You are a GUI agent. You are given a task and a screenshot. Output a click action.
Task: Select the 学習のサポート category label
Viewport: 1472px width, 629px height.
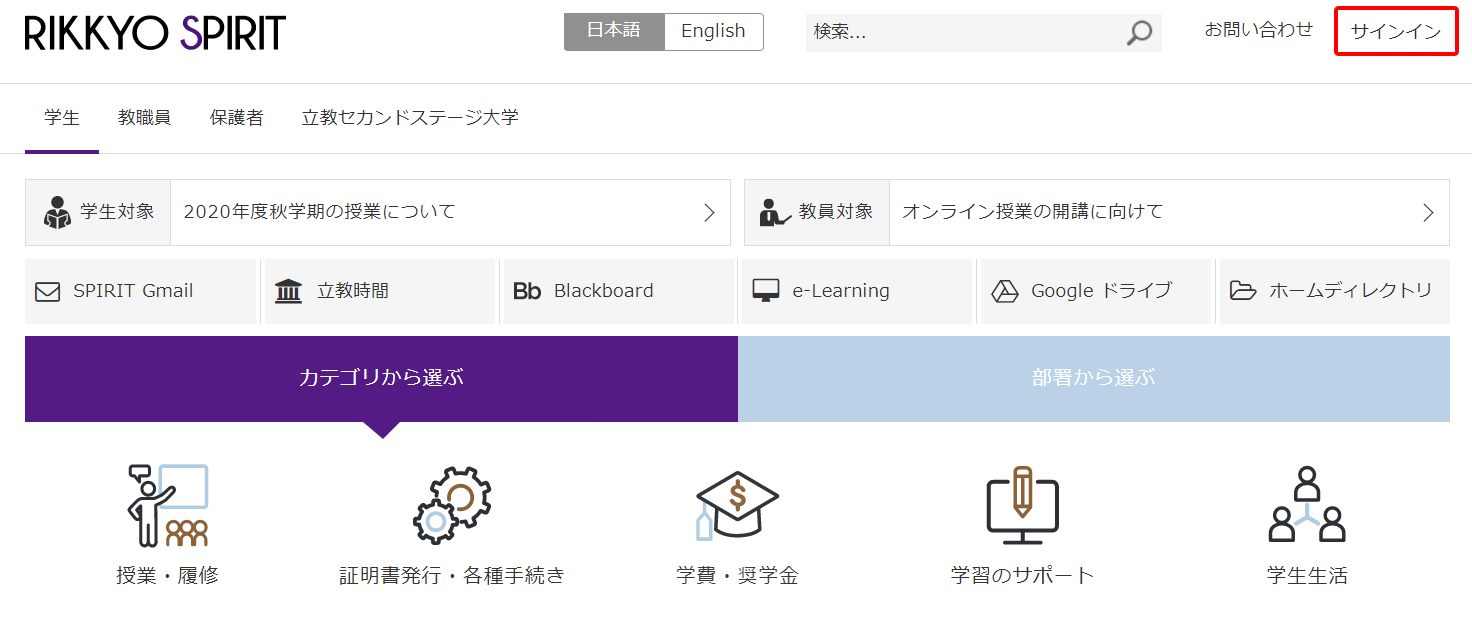pyautogui.click(x=1022, y=576)
